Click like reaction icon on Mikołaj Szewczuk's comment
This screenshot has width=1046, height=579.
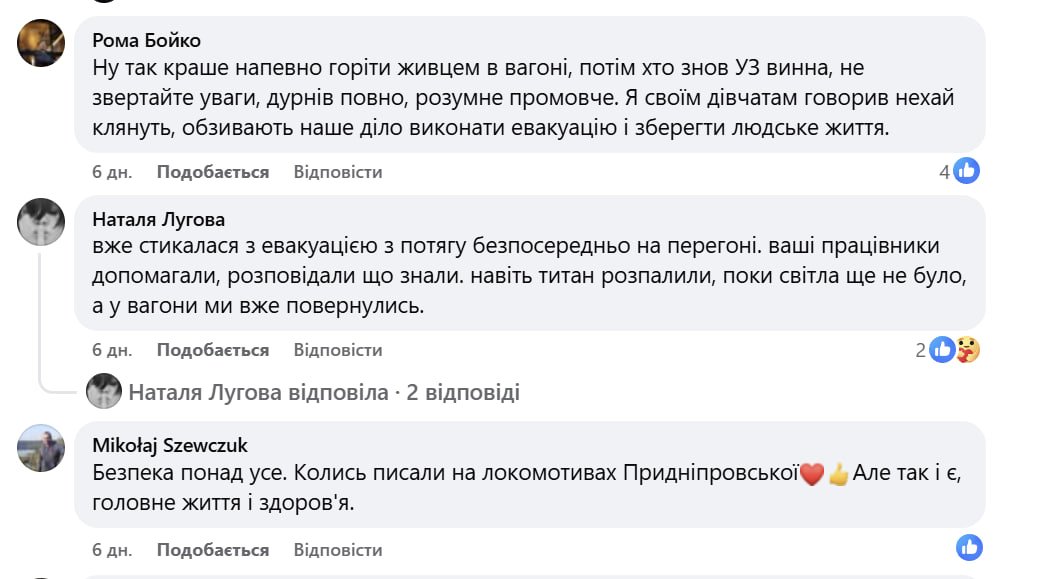(x=969, y=547)
